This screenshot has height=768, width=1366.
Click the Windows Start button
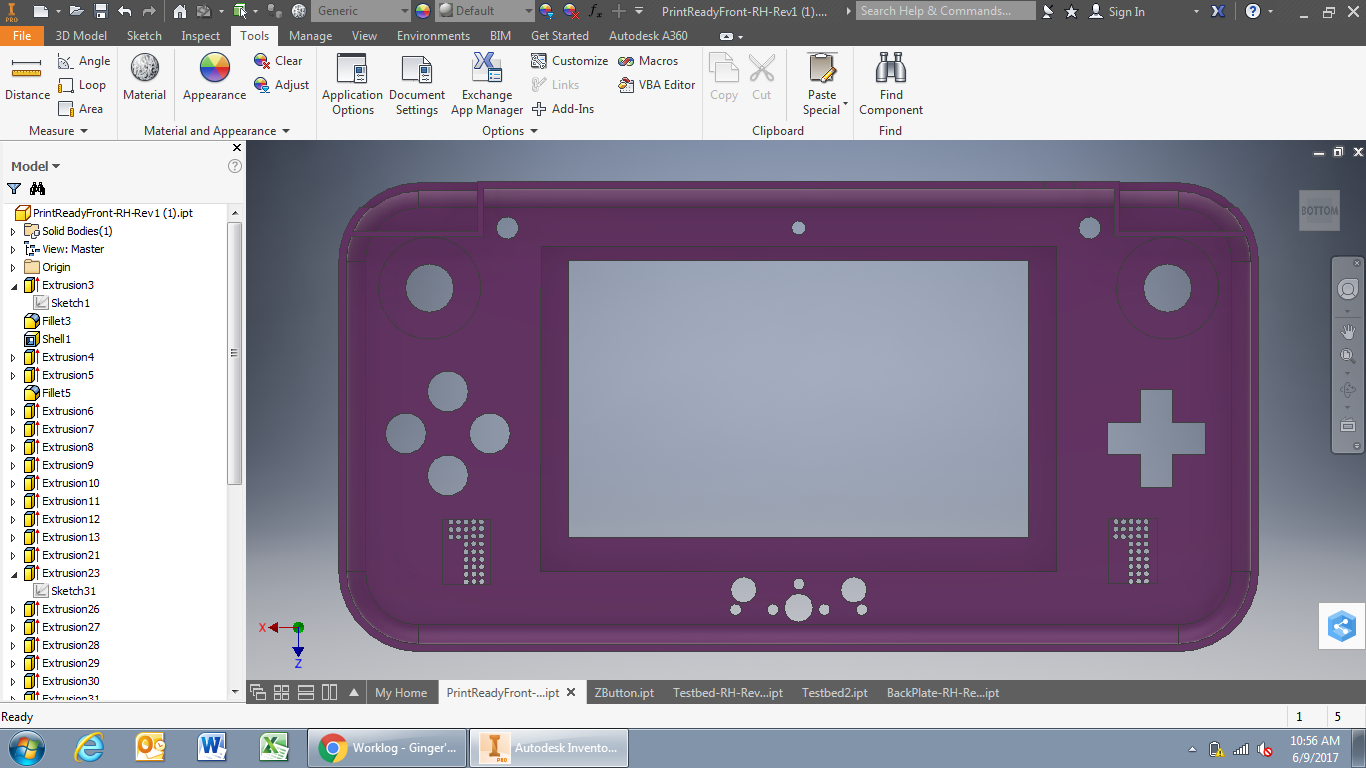click(x=27, y=747)
